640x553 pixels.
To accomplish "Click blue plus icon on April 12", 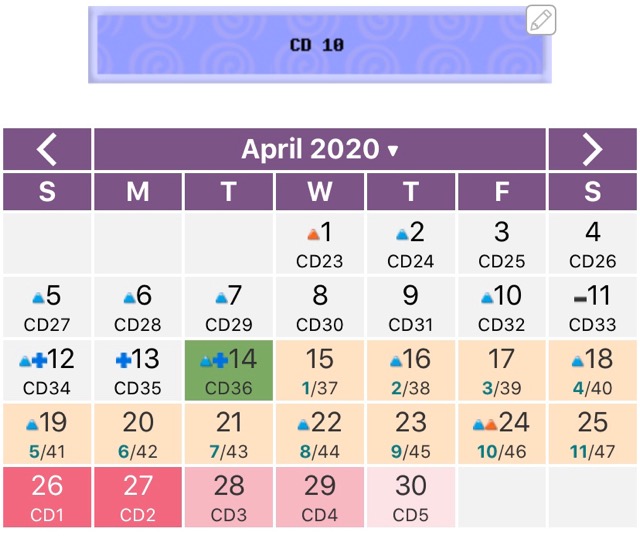I will (39, 361).
